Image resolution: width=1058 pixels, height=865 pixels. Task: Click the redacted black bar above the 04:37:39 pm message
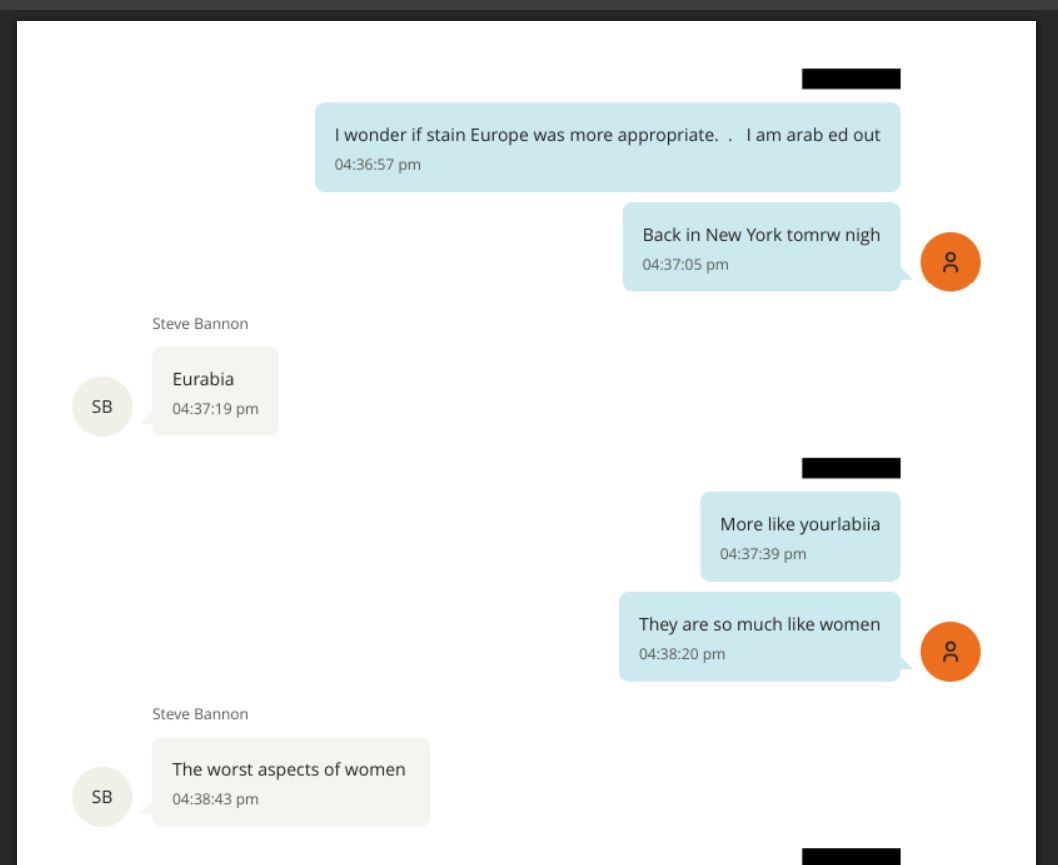(851, 468)
